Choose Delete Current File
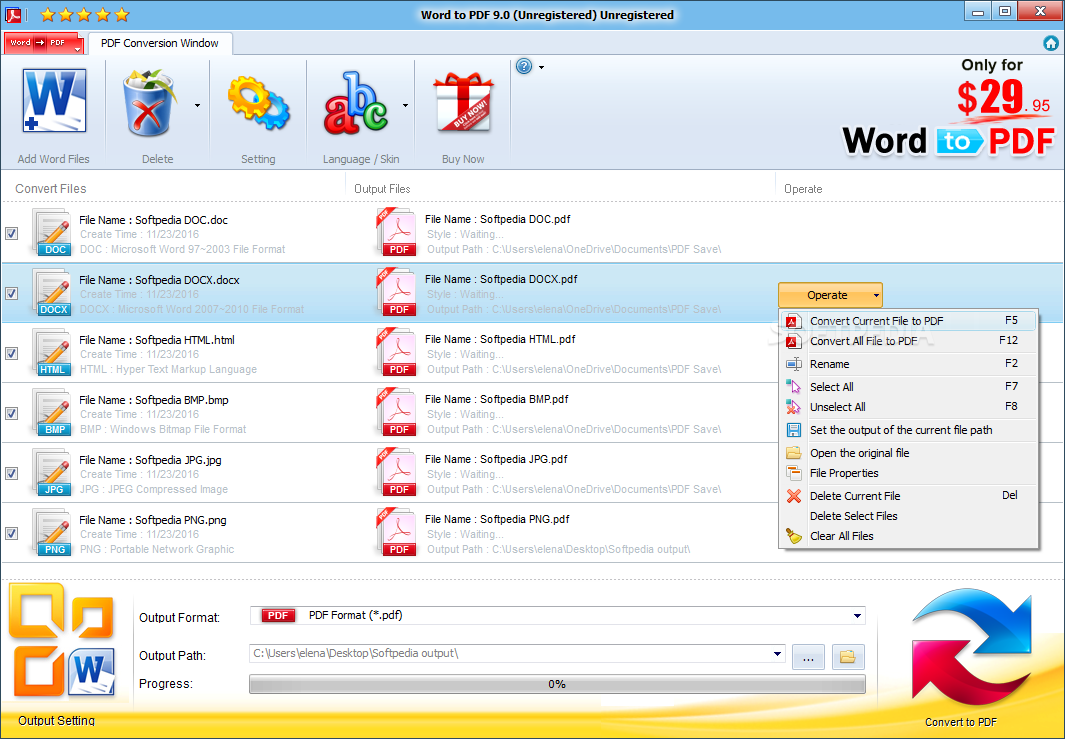 point(909,496)
